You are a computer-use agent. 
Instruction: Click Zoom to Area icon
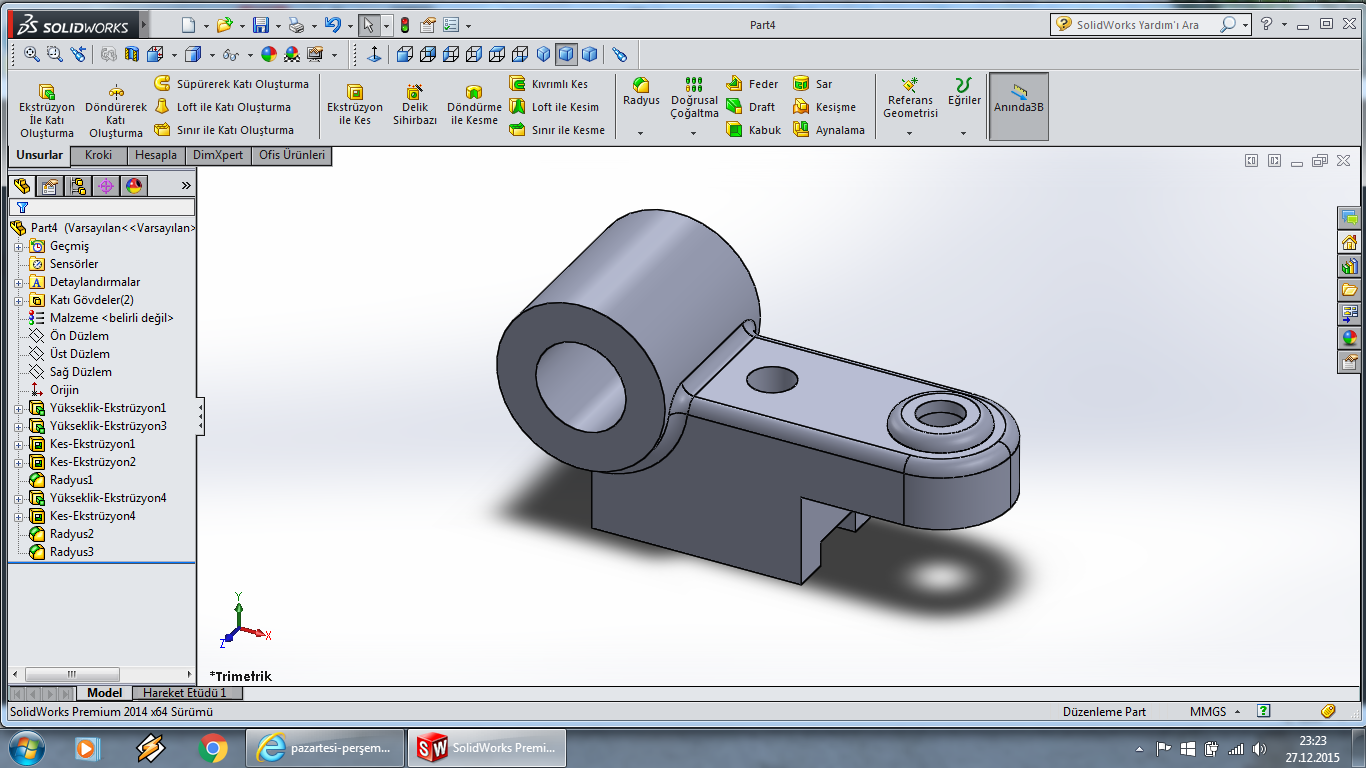coord(55,54)
